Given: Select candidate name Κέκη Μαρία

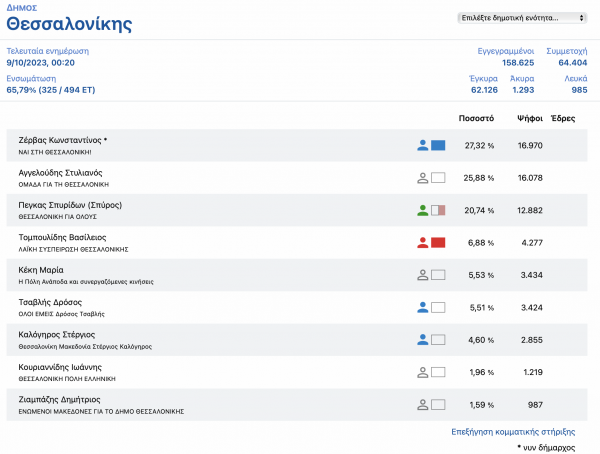Looking at the screenshot, I should (x=41, y=270).
